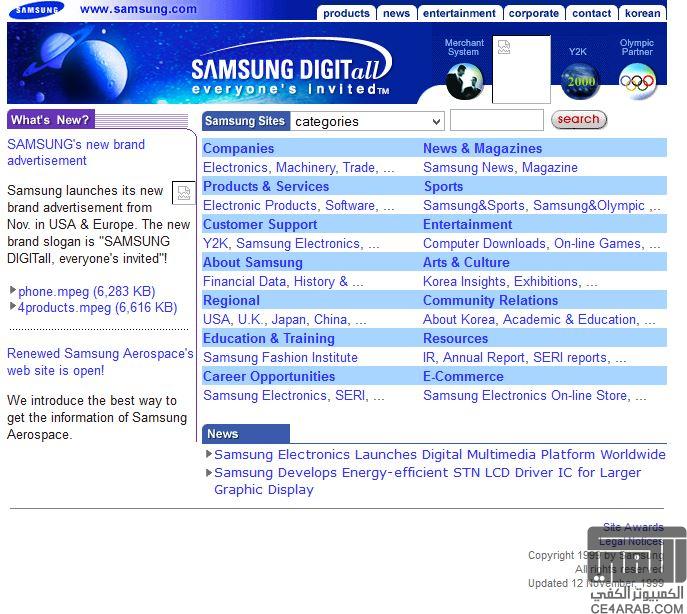Open Samsung&Sports, Samsung&Olympic link
687x614 pixels.
point(542,206)
